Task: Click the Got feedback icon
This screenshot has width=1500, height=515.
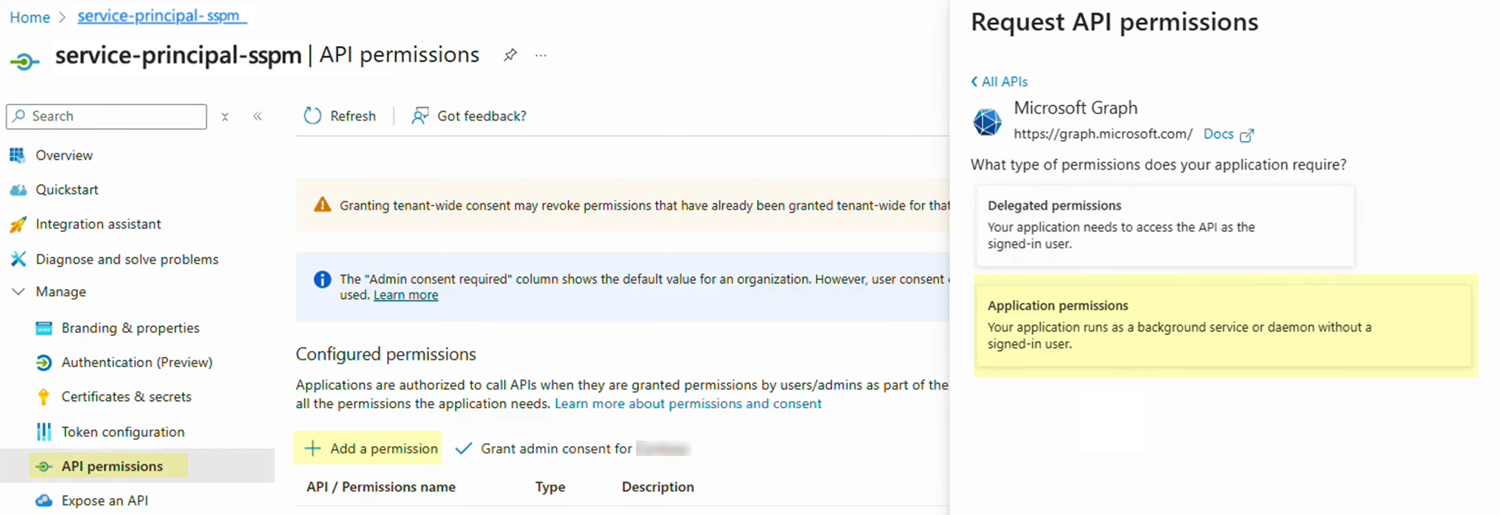Action: (x=421, y=116)
